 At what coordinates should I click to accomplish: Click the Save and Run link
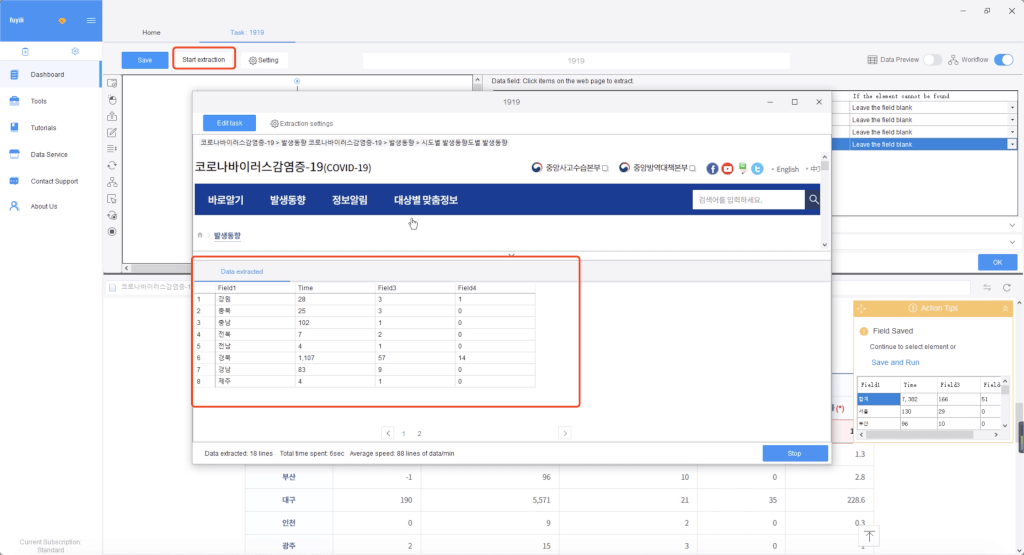(x=895, y=362)
